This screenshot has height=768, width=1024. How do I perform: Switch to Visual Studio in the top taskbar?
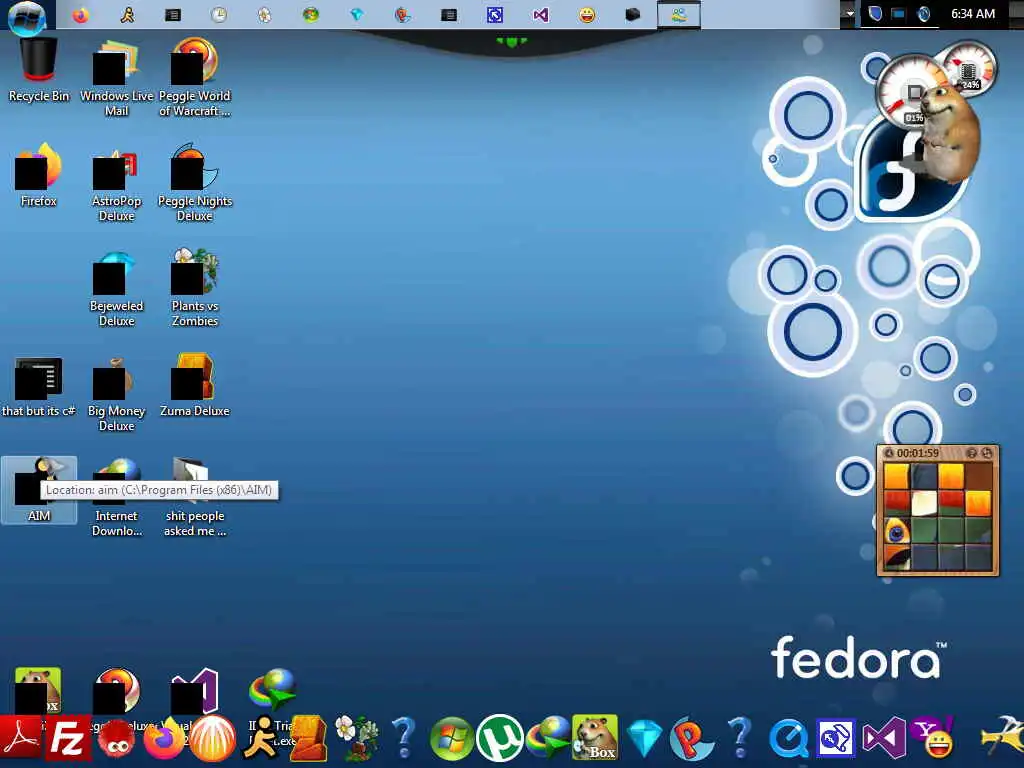tap(541, 14)
